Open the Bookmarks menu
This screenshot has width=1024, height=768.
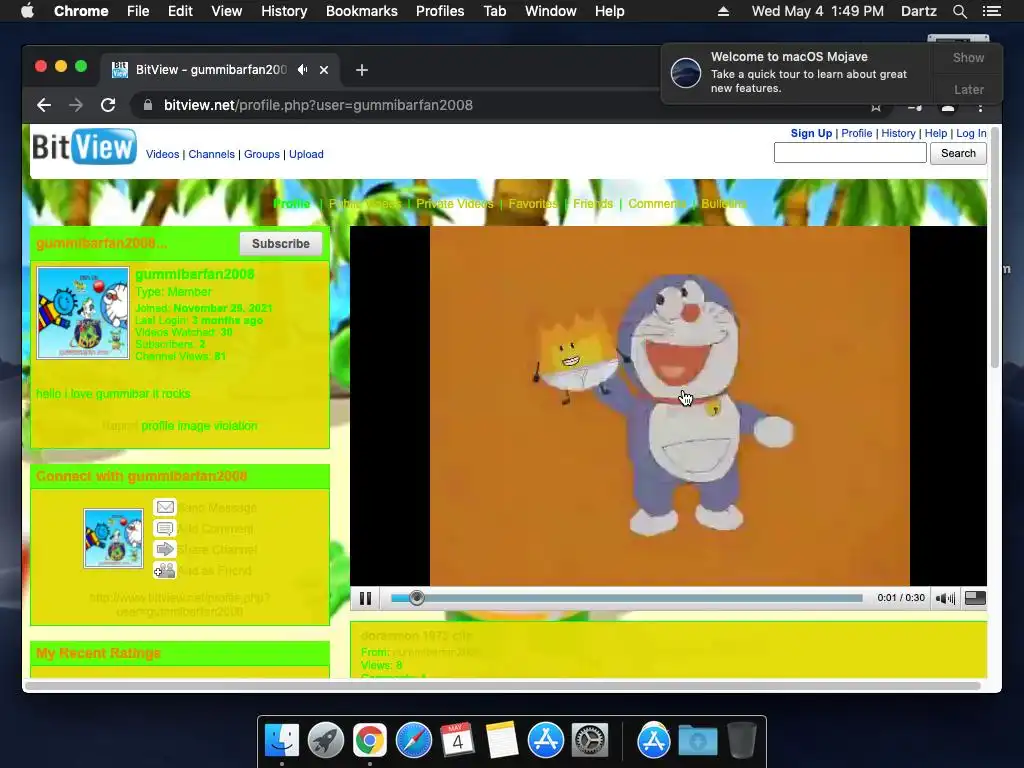coord(362,11)
